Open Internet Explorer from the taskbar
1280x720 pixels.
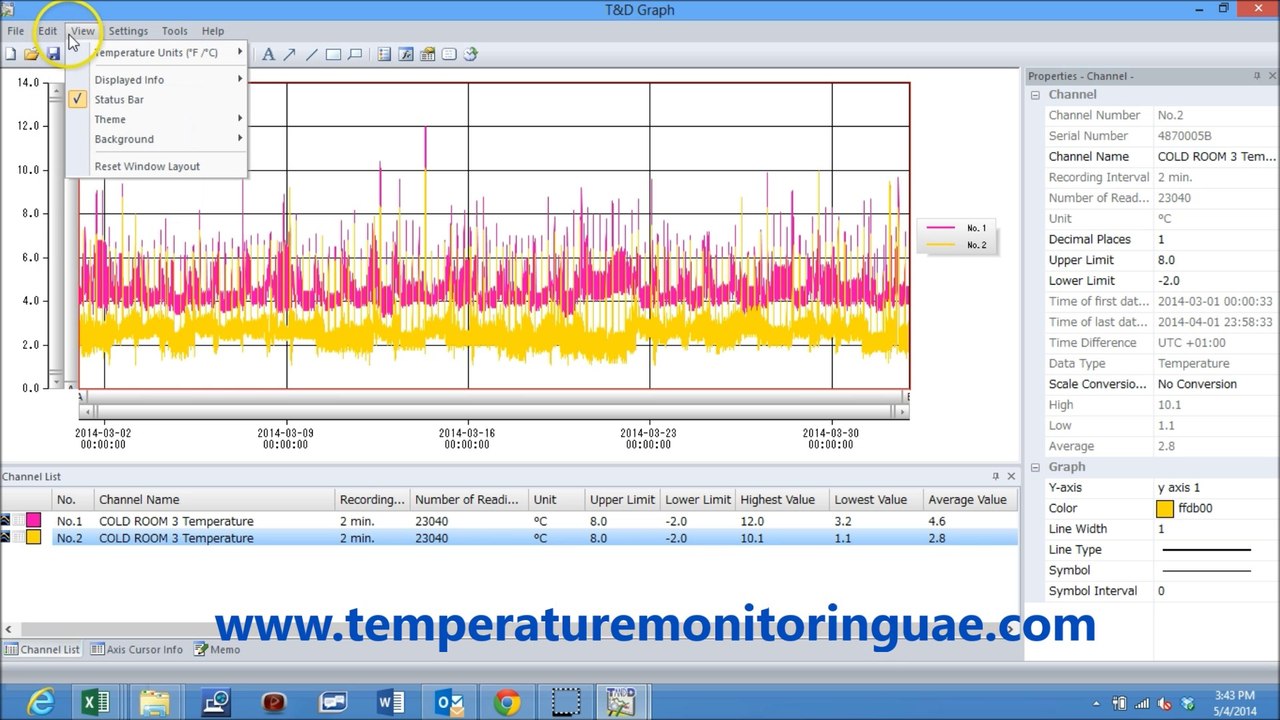[41, 702]
